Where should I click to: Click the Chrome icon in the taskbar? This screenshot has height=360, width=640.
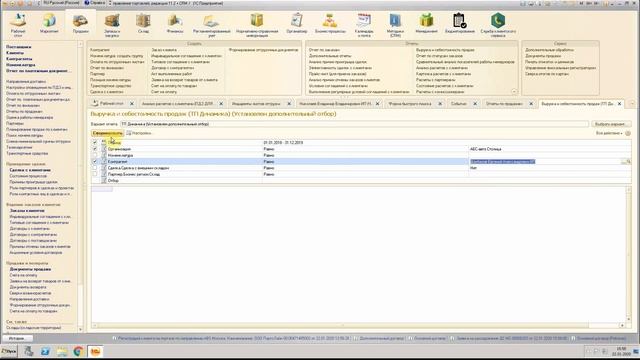[x=78, y=351]
